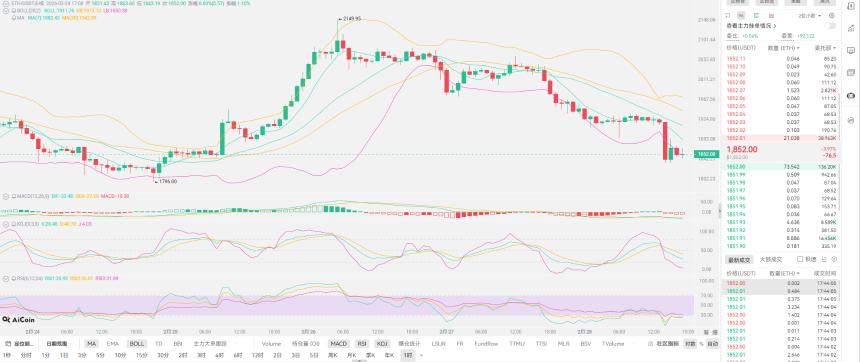Select the combined order book view icon
Image resolution: width=860 pixels, height=362 pixels.
[x=741, y=16]
